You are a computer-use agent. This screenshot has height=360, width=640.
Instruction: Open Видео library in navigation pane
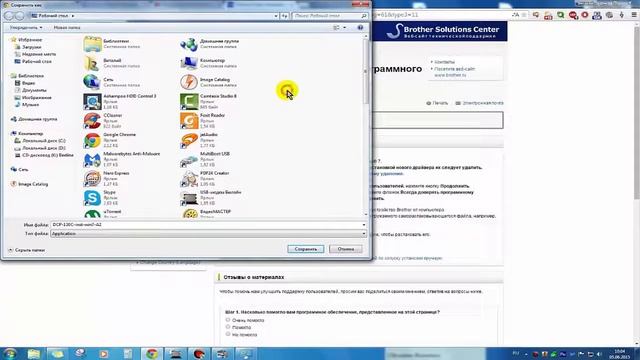tap(25, 83)
